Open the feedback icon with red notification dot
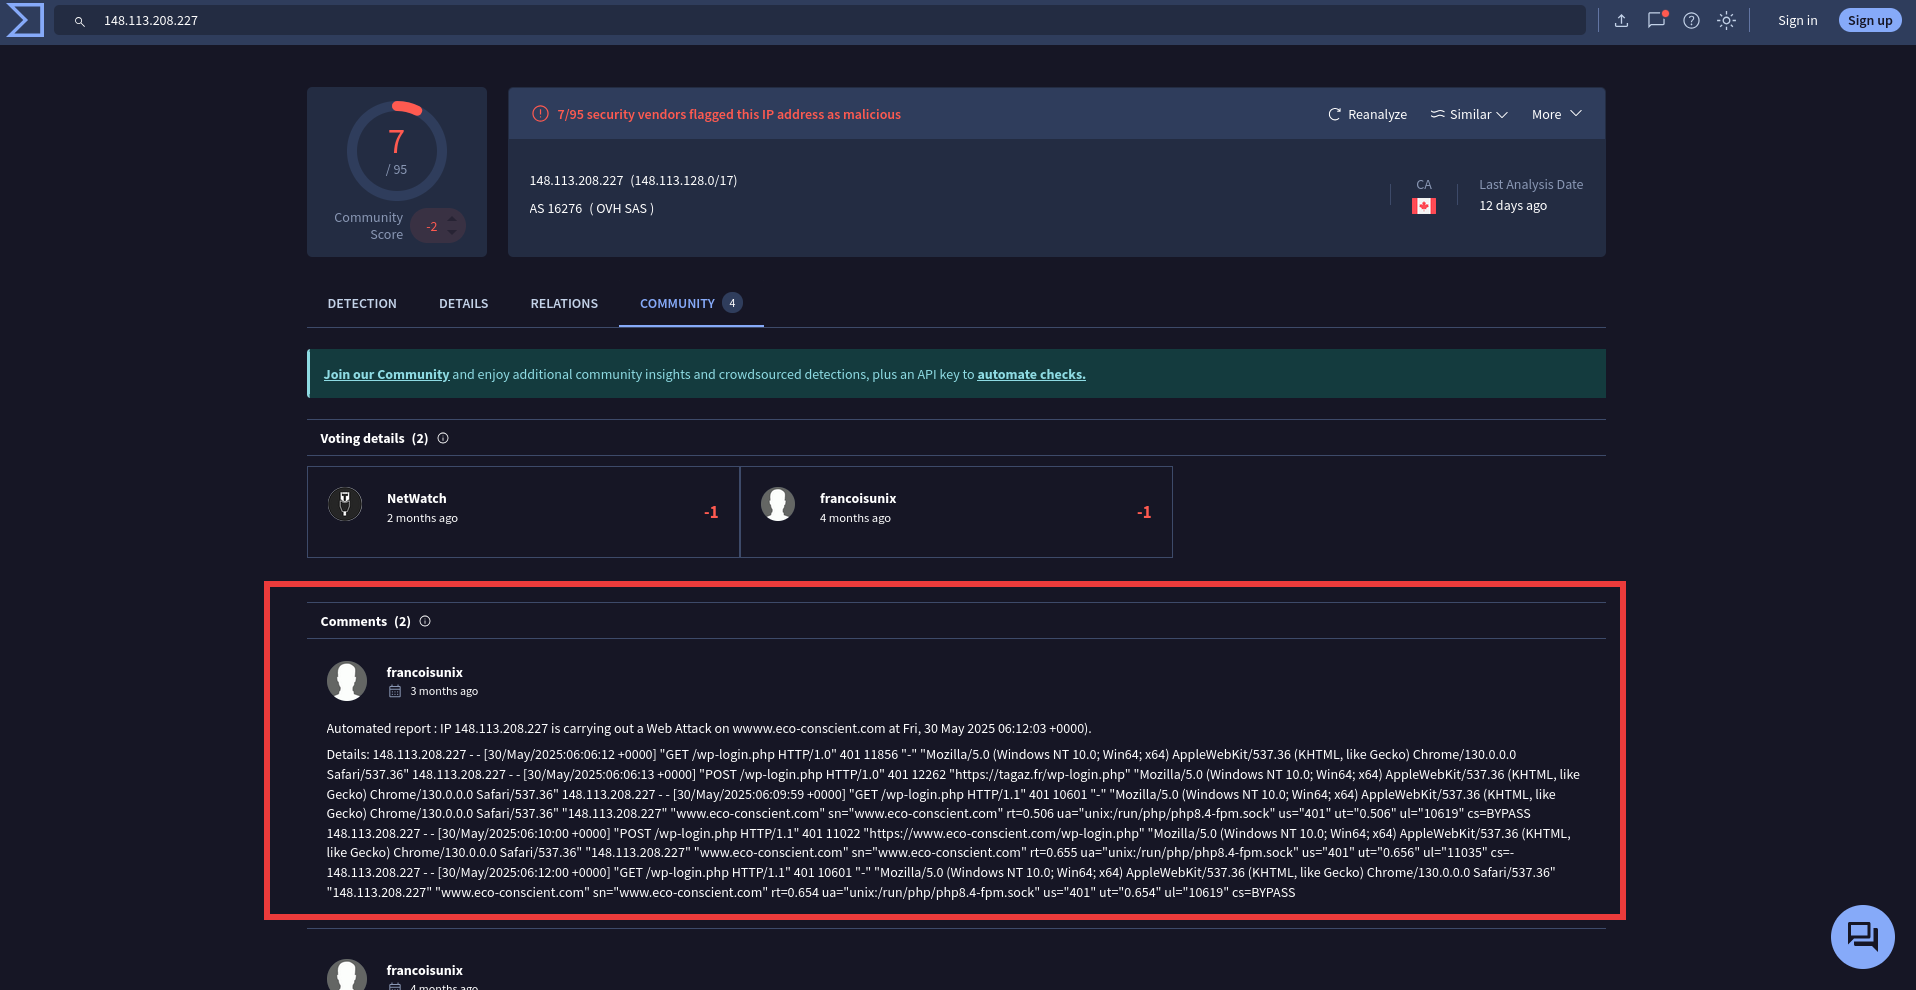 1657,20
